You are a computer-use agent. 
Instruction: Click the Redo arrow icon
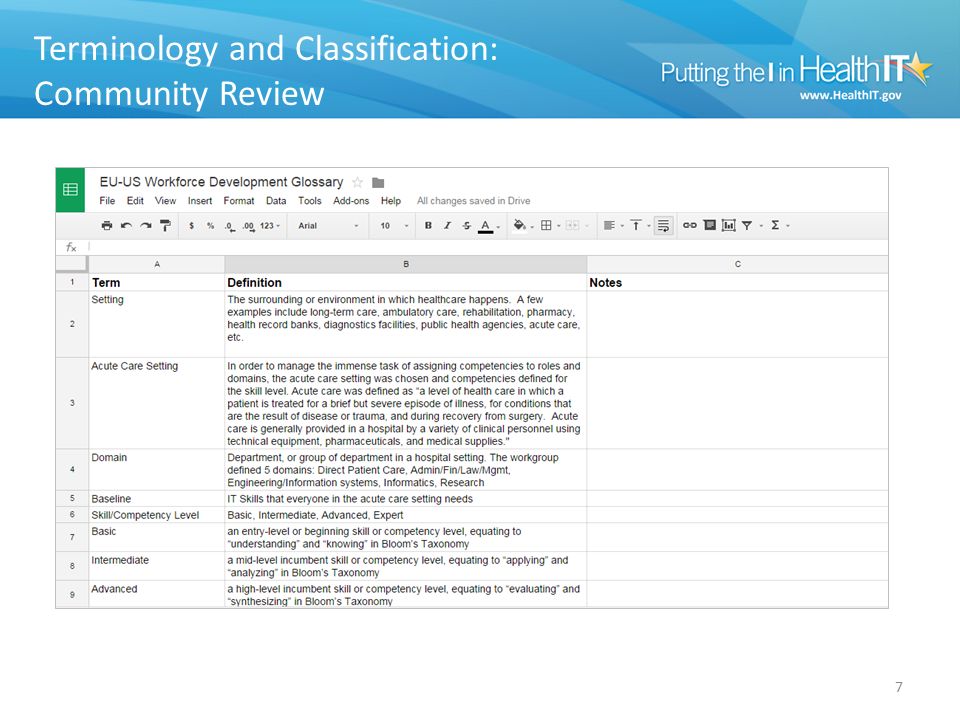145,225
